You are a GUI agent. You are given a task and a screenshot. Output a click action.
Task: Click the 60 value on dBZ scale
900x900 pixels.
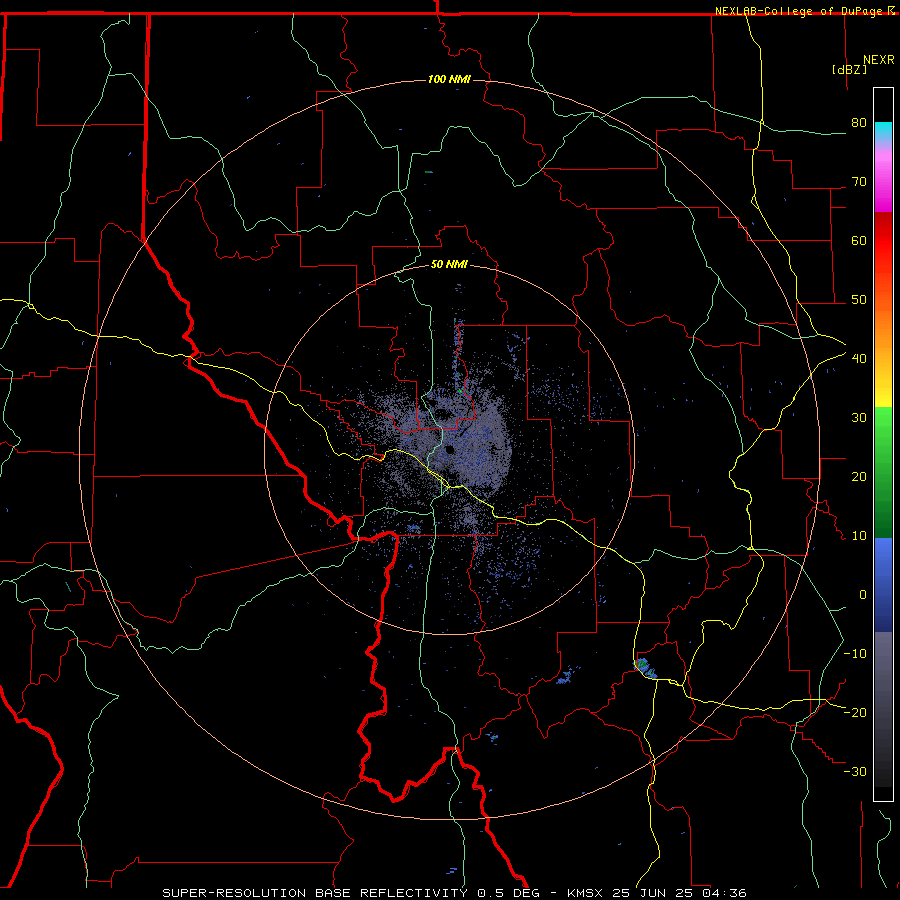point(859,240)
